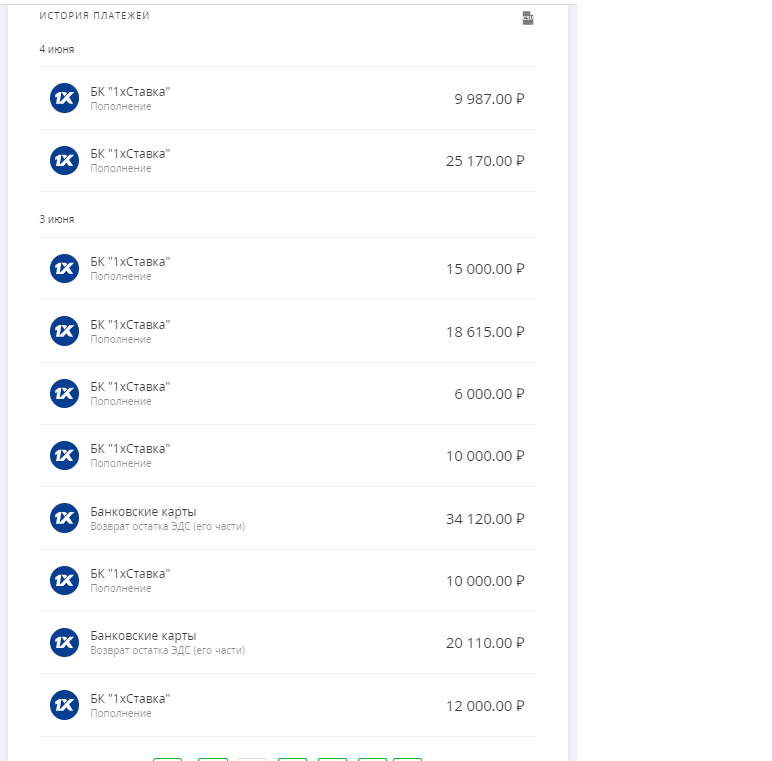Tap 1X logo on the 6 000.00 ₽ row
This screenshot has height=761, width=772.
(x=64, y=393)
